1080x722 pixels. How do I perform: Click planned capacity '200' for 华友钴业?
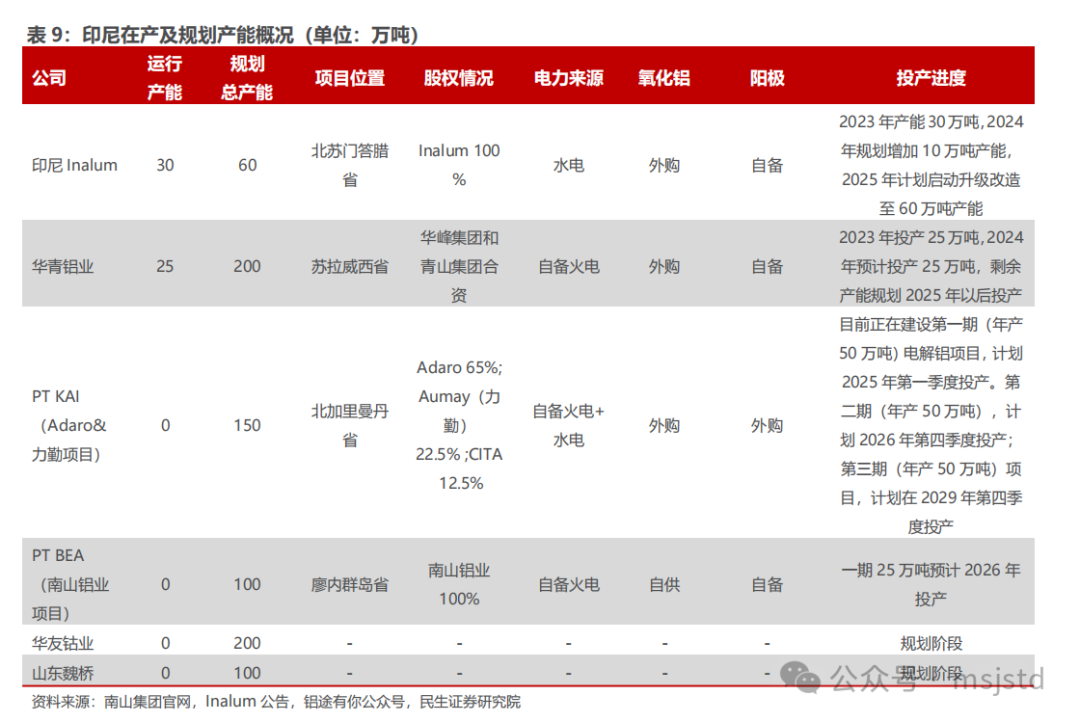pos(247,643)
